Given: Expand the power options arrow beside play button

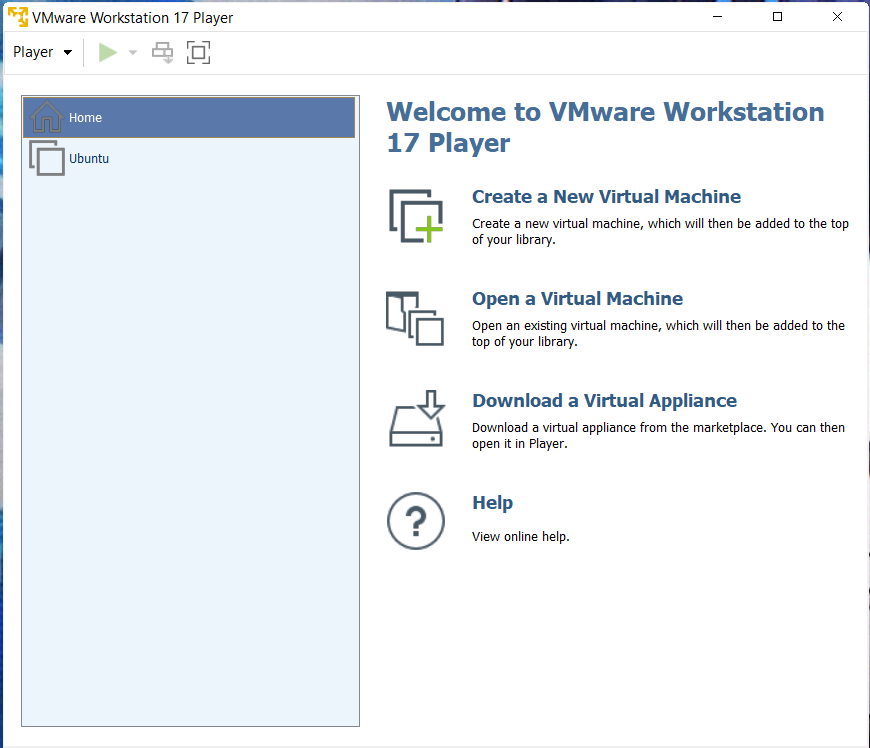Looking at the screenshot, I should (133, 53).
